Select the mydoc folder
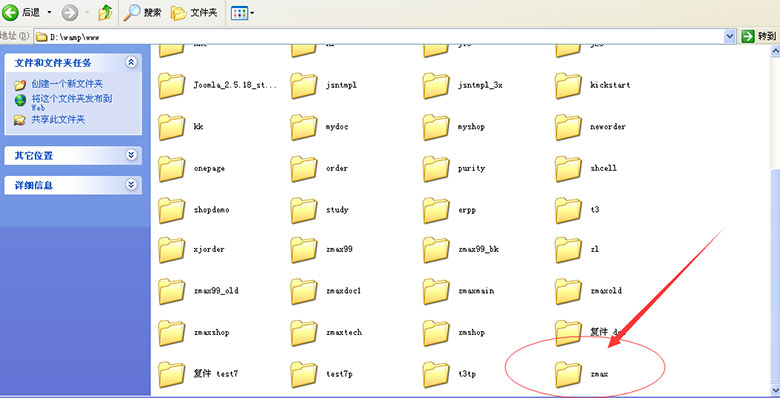 pyautogui.click(x=319, y=127)
